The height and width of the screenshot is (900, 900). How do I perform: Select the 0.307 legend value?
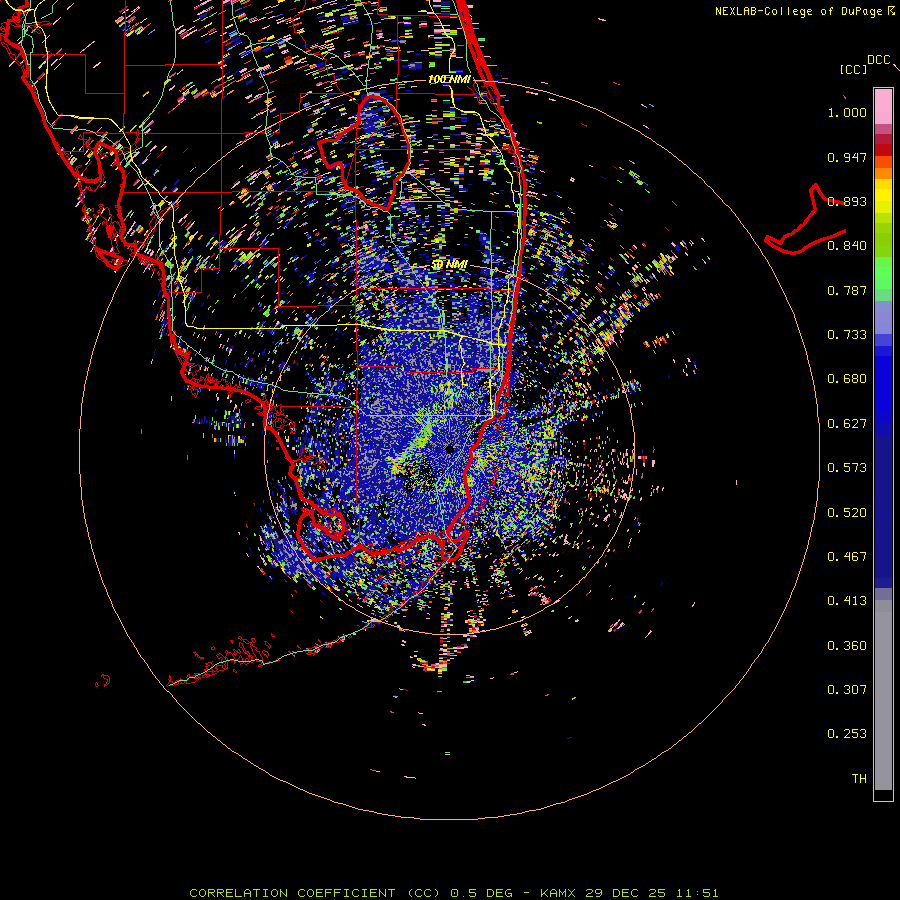[847, 690]
